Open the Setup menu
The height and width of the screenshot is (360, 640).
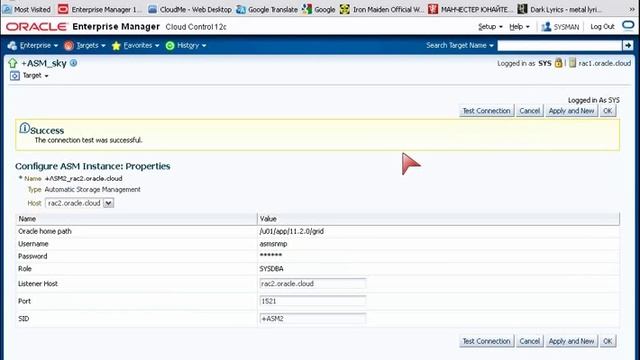490,27
